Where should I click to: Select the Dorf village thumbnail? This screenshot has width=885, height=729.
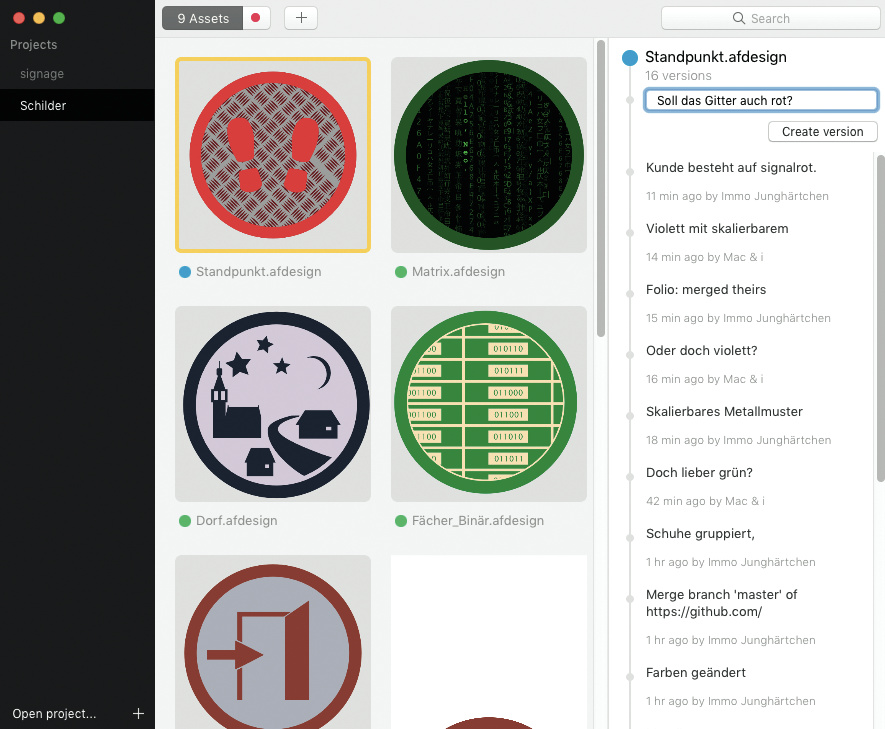pyautogui.click(x=273, y=404)
